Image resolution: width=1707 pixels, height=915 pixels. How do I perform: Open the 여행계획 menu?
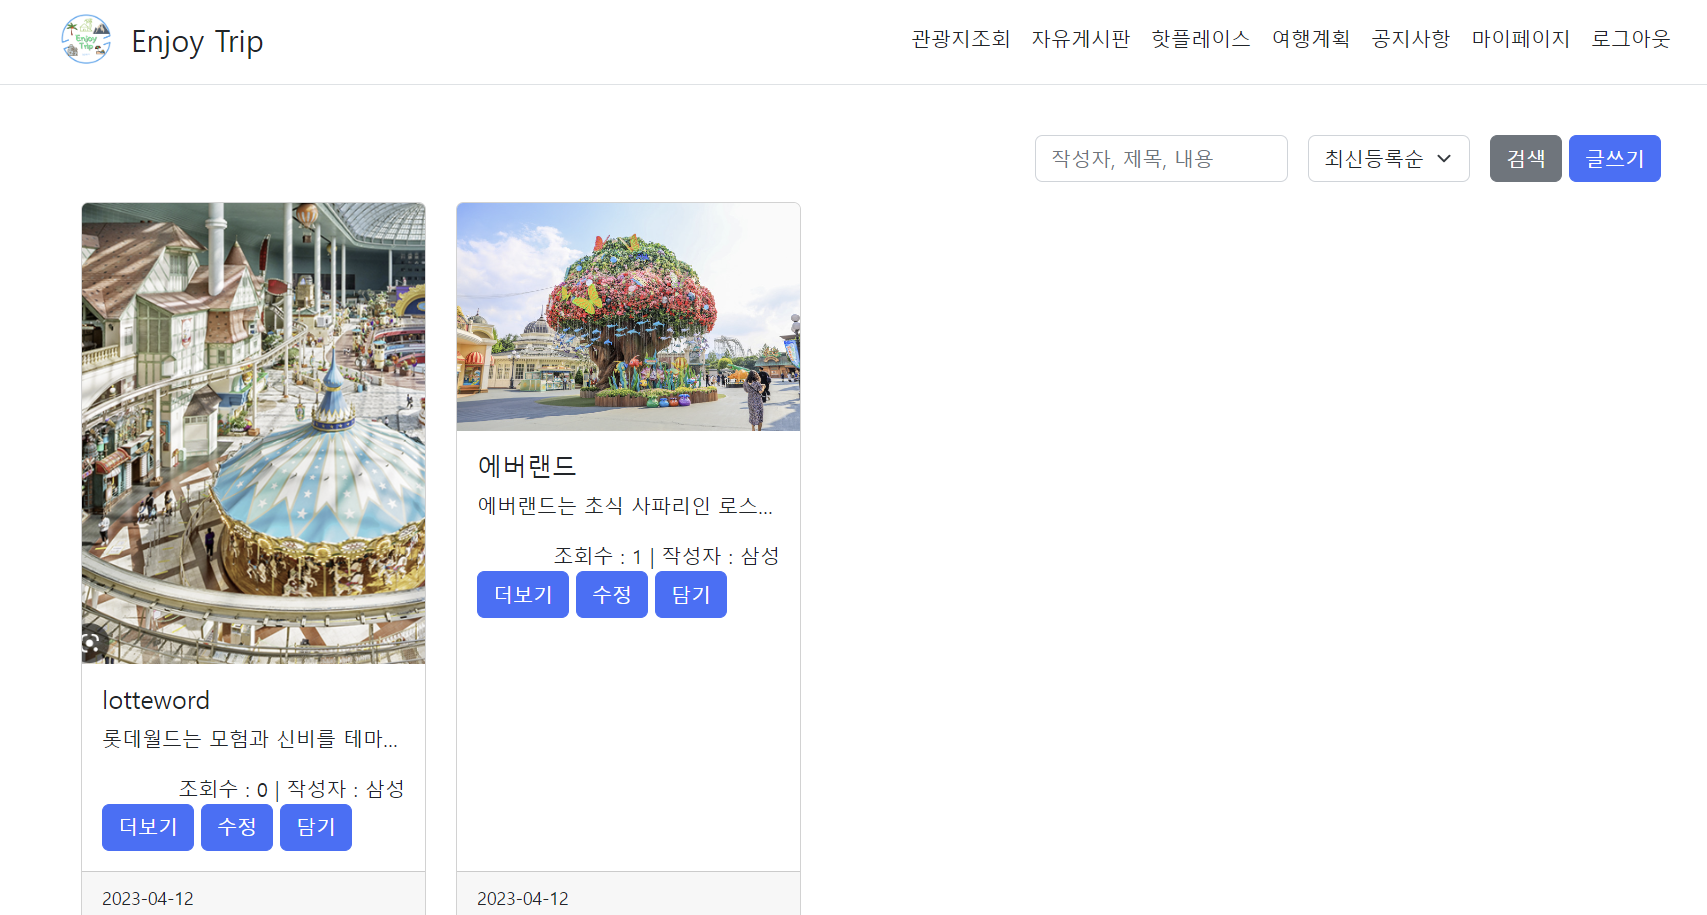1311,39
